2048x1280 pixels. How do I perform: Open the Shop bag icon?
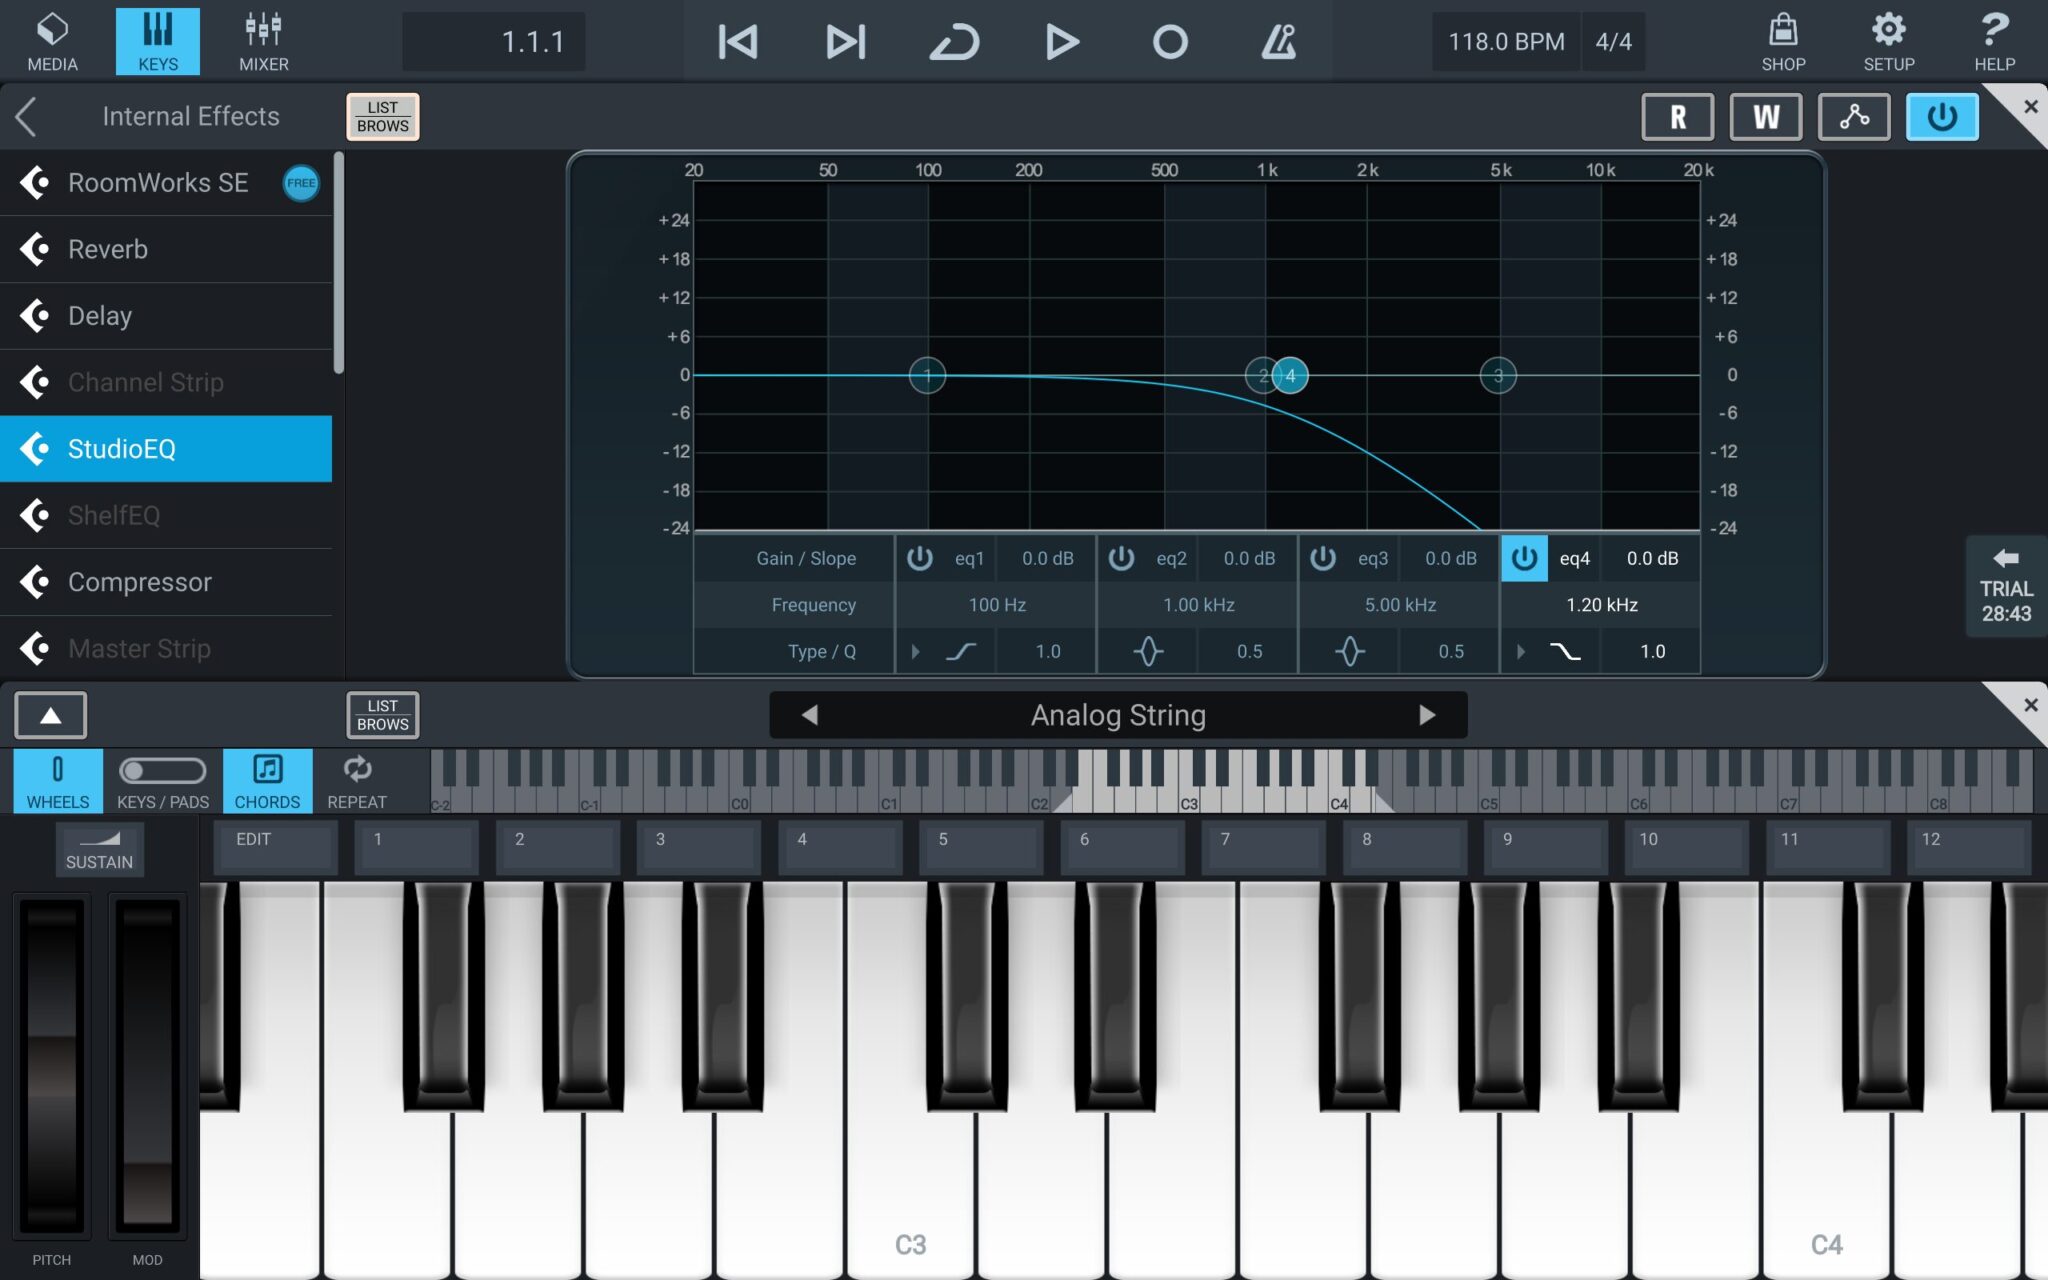pyautogui.click(x=1783, y=41)
